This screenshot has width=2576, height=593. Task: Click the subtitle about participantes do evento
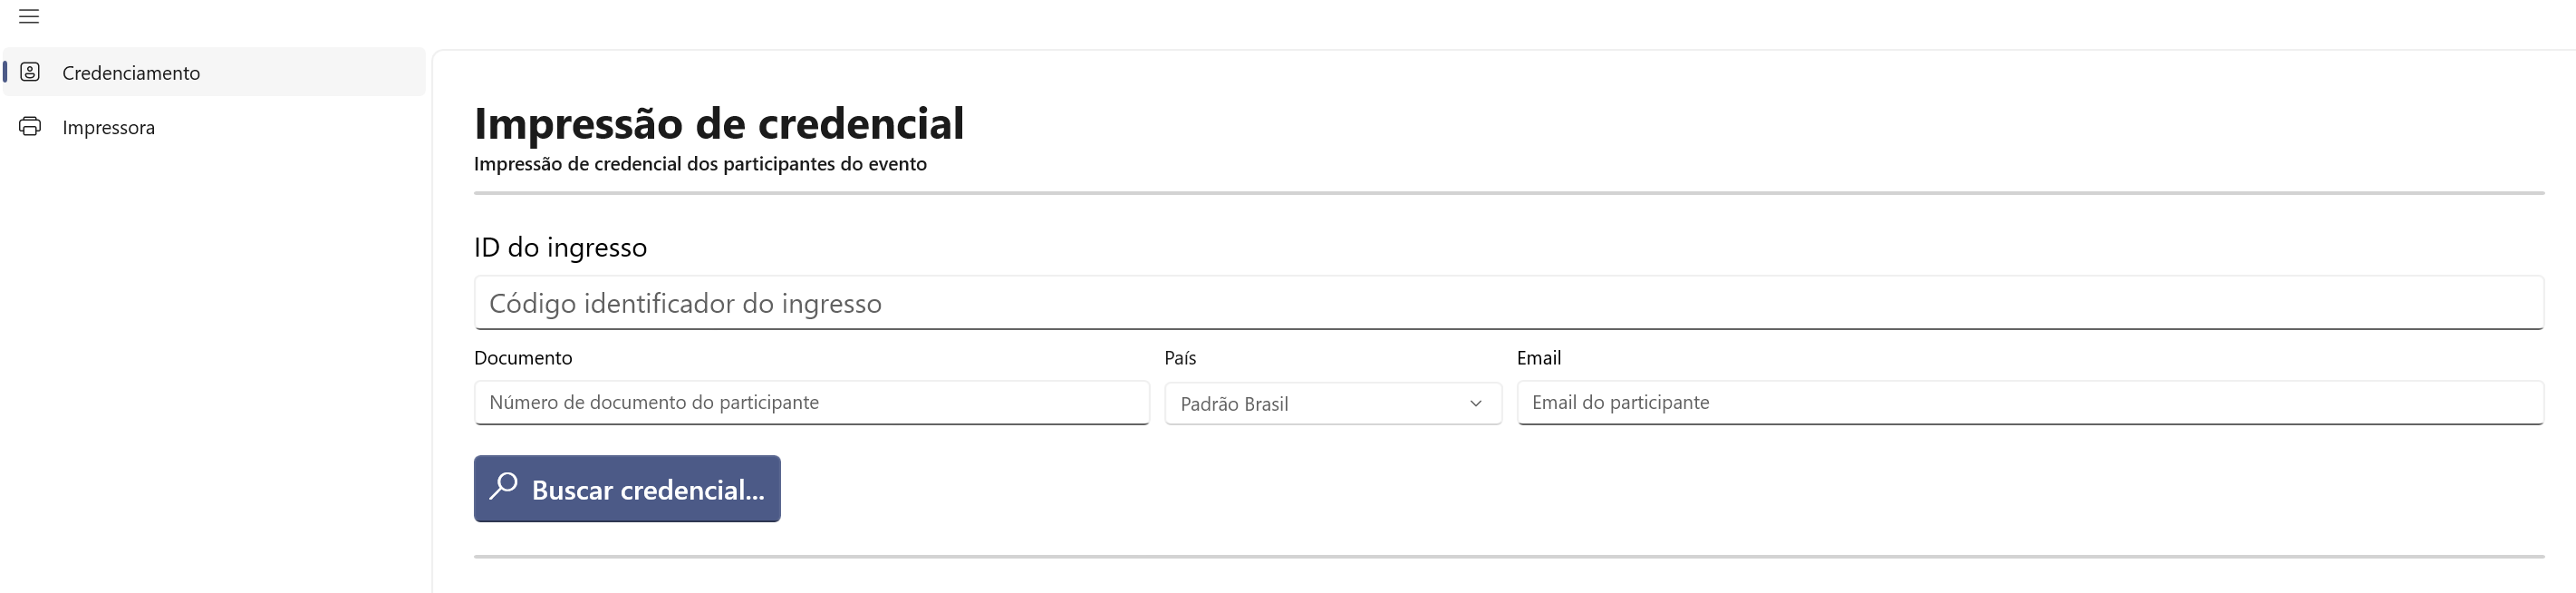coord(700,164)
